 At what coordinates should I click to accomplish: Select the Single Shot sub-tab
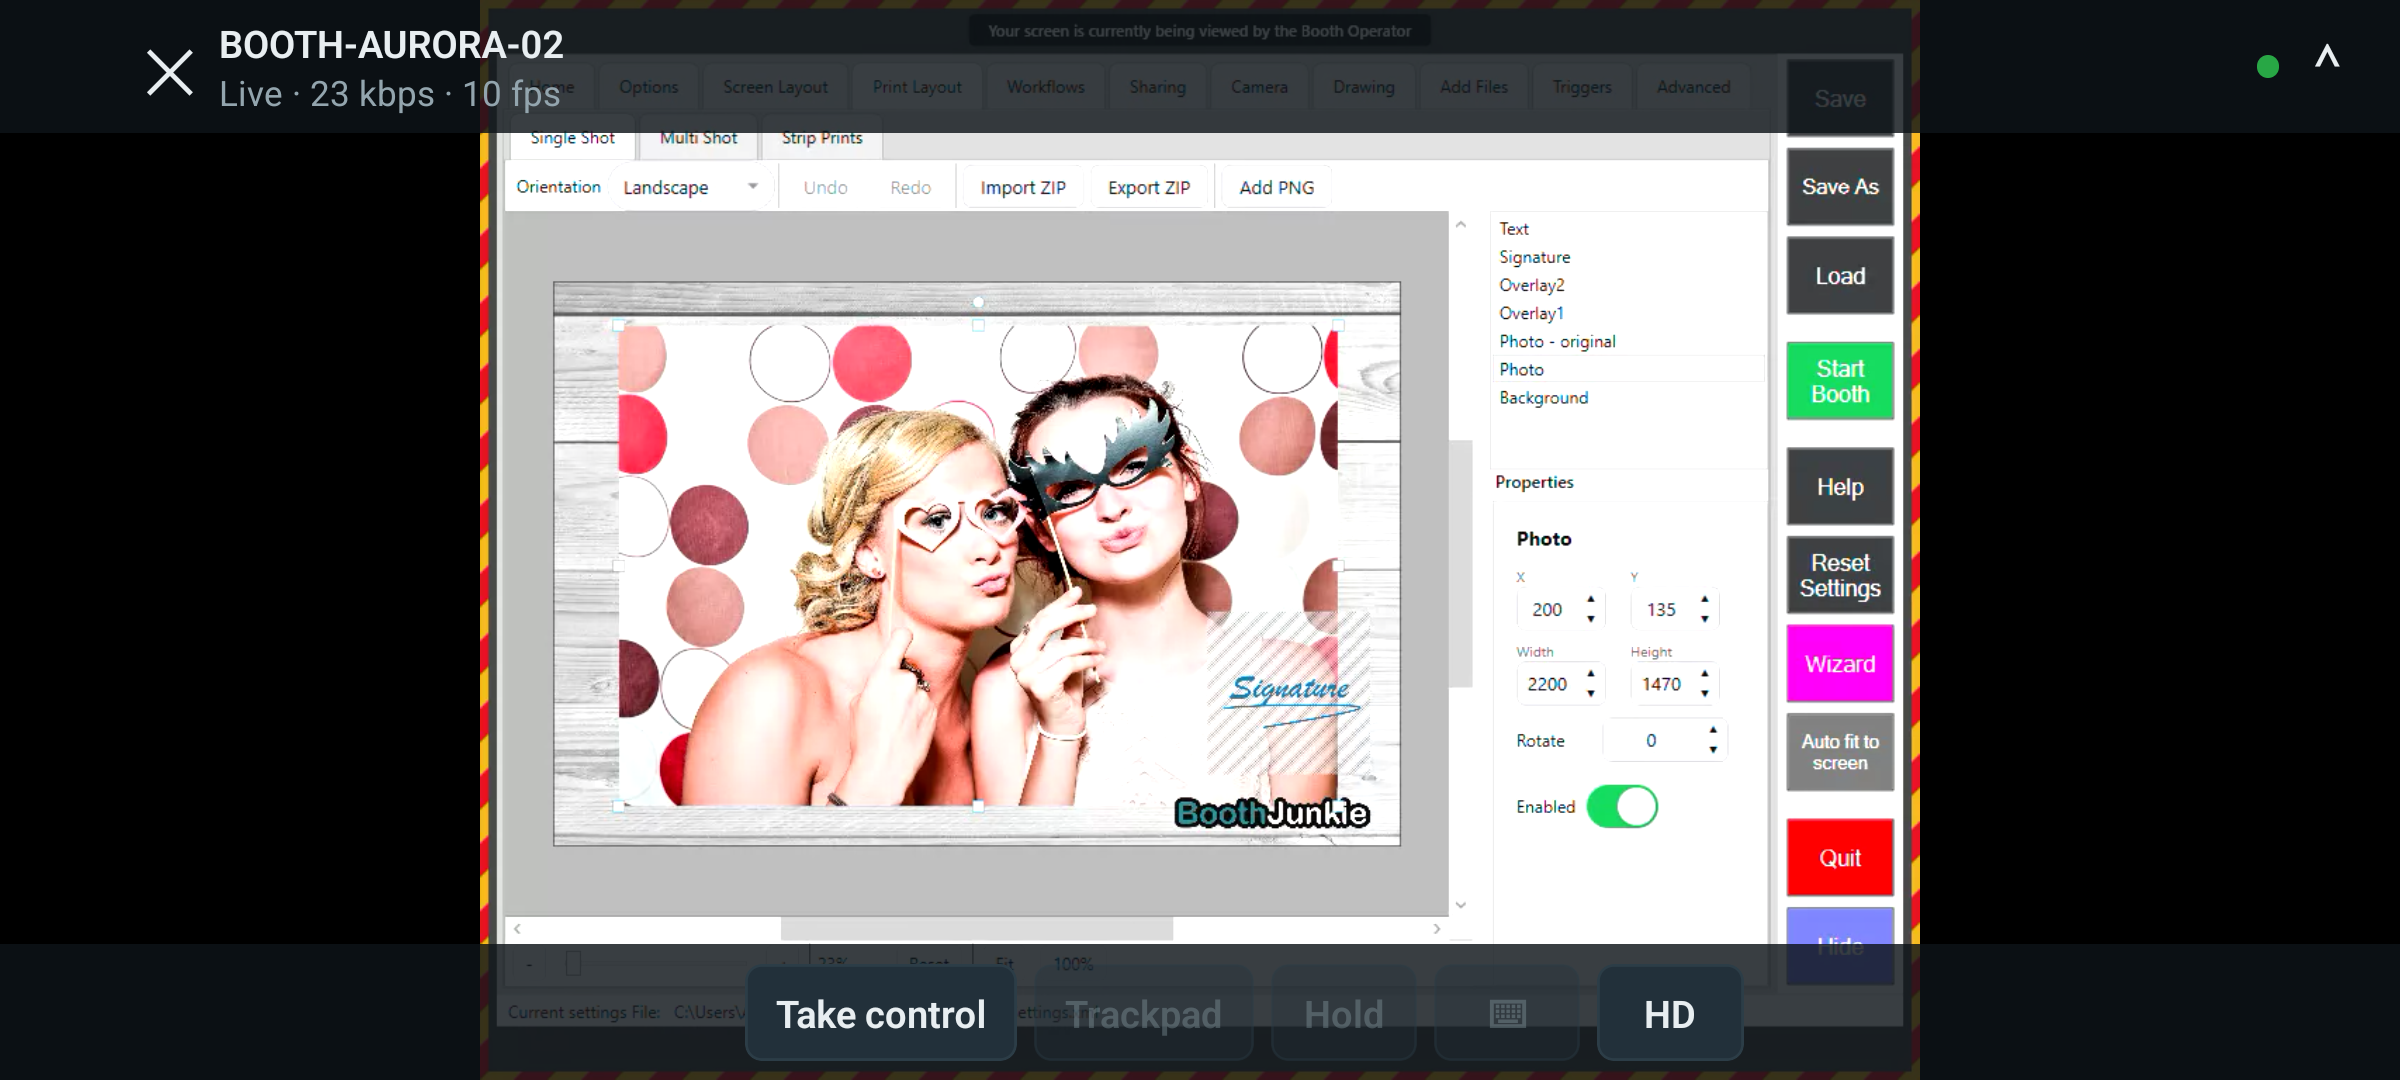(x=572, y=138)
